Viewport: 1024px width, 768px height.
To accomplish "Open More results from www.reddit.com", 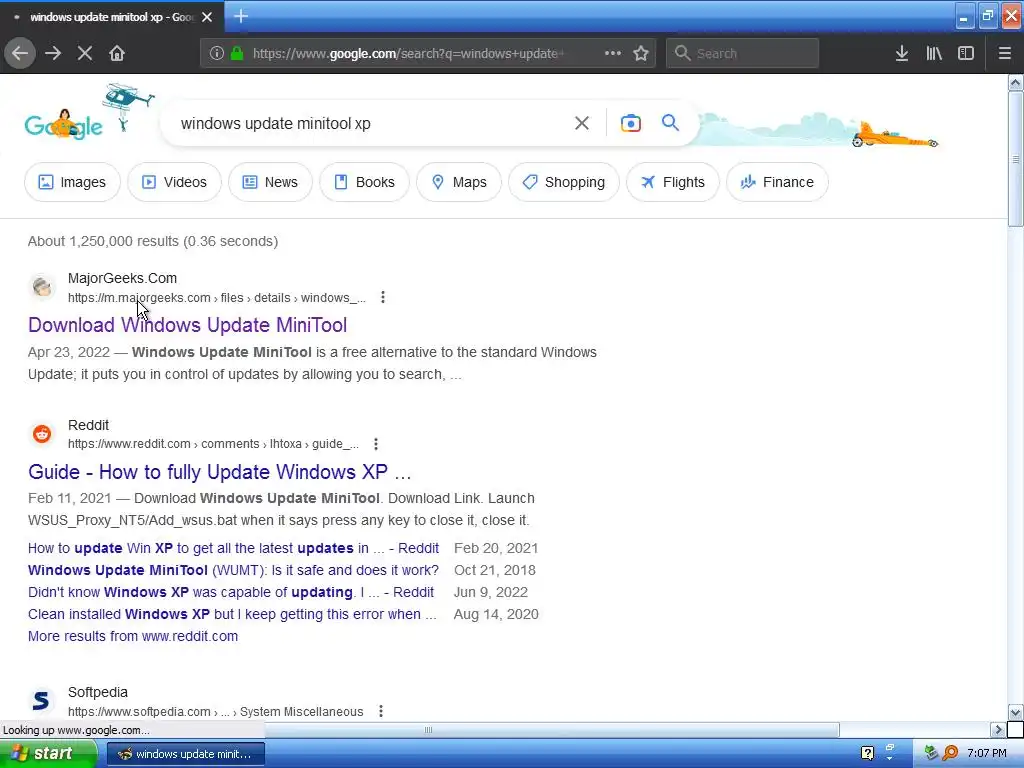I will [x=133, y=636].
